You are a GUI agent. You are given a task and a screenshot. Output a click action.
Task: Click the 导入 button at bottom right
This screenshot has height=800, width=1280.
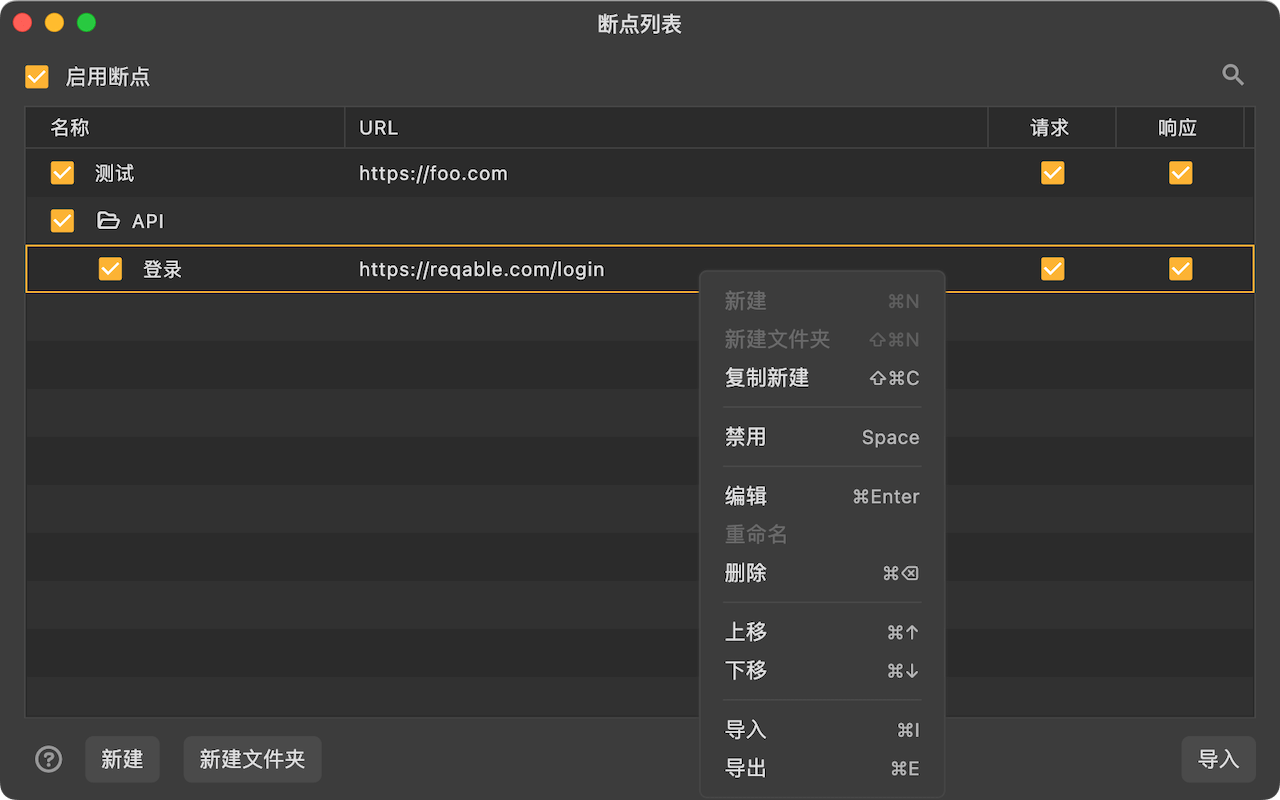[1218, 760]
